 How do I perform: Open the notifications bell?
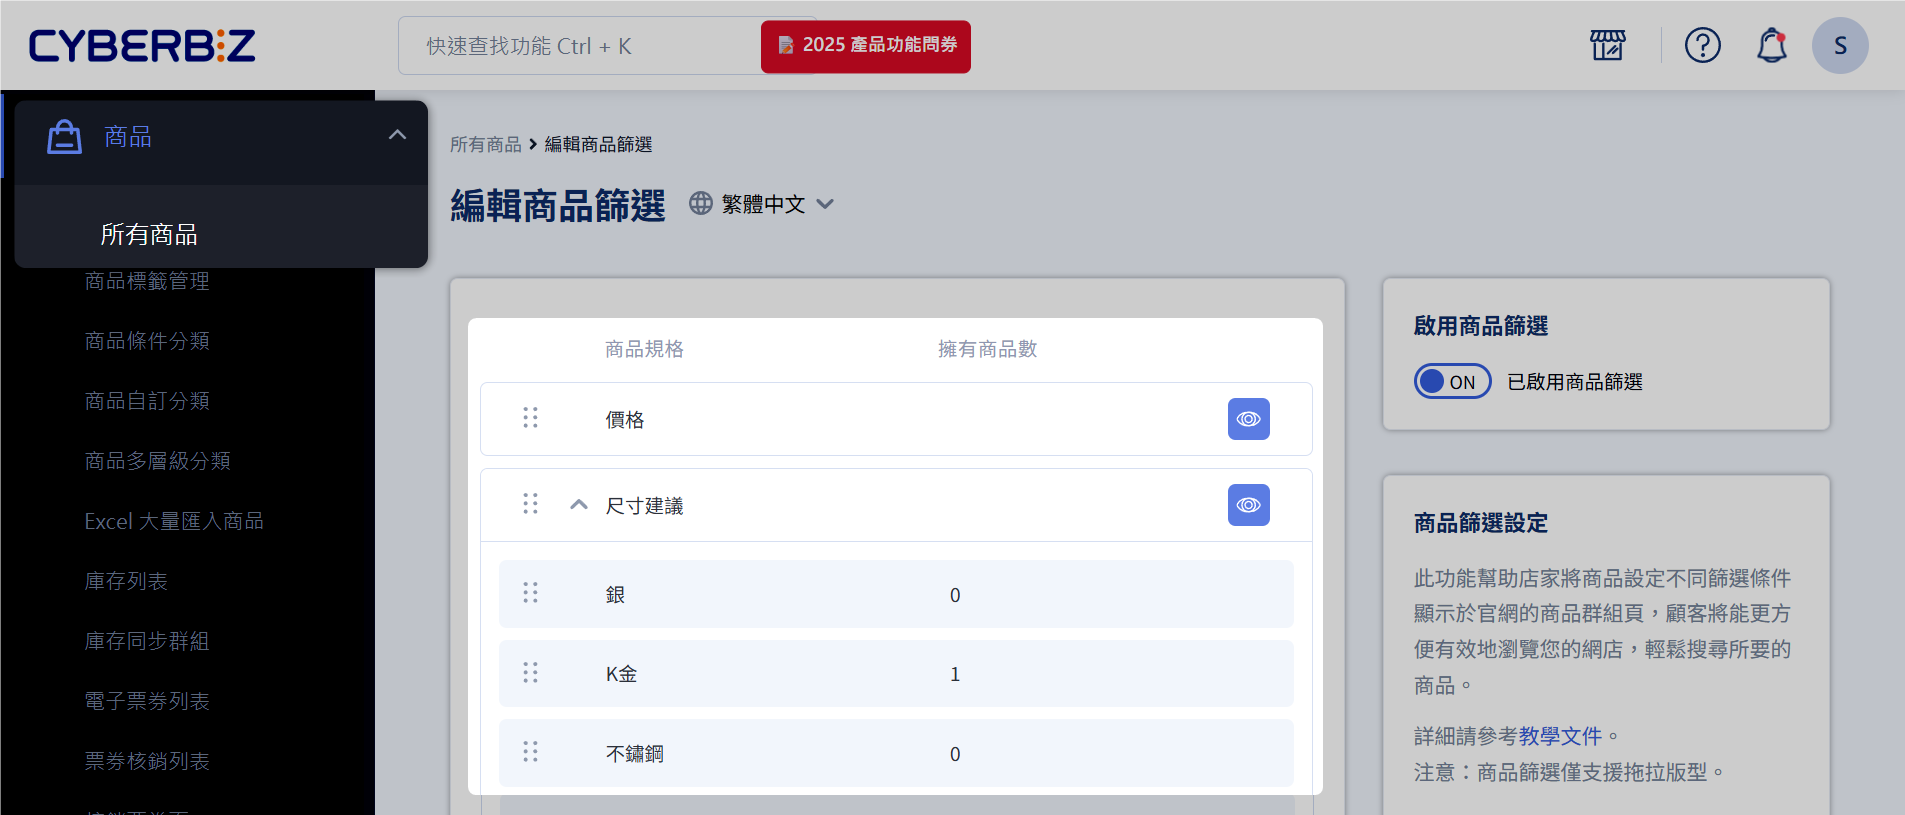coord(1771,45)
